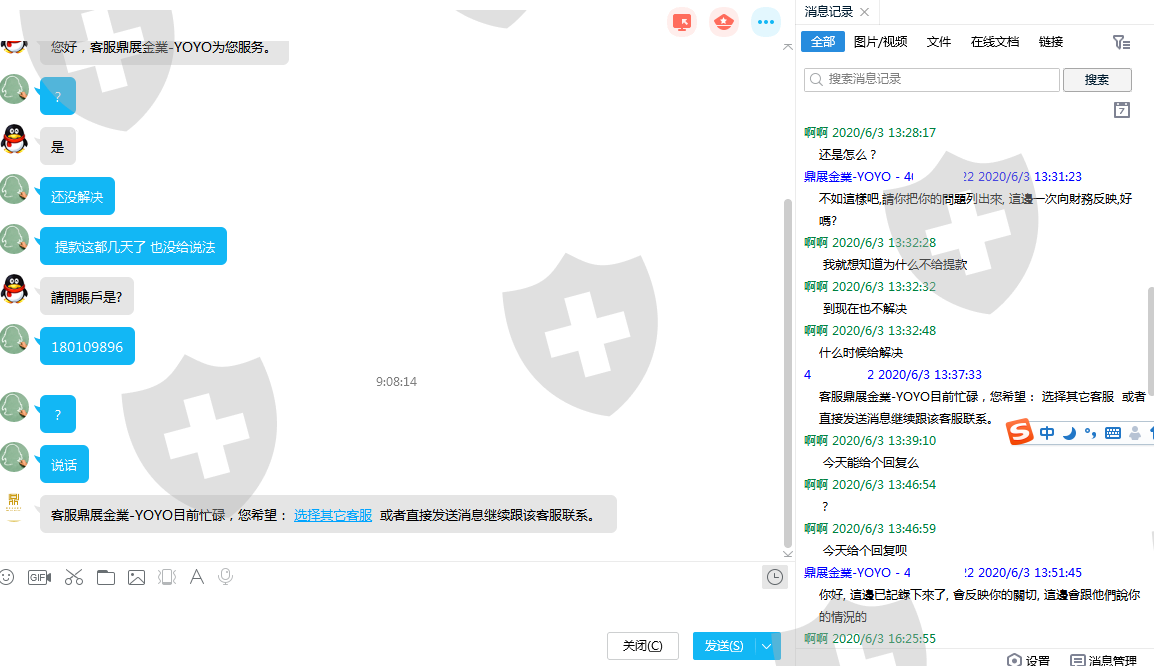Screen dimensions: 1154x666
Task: Open the emoji picker in chat toolbar
Action: [x=8, y=577]
